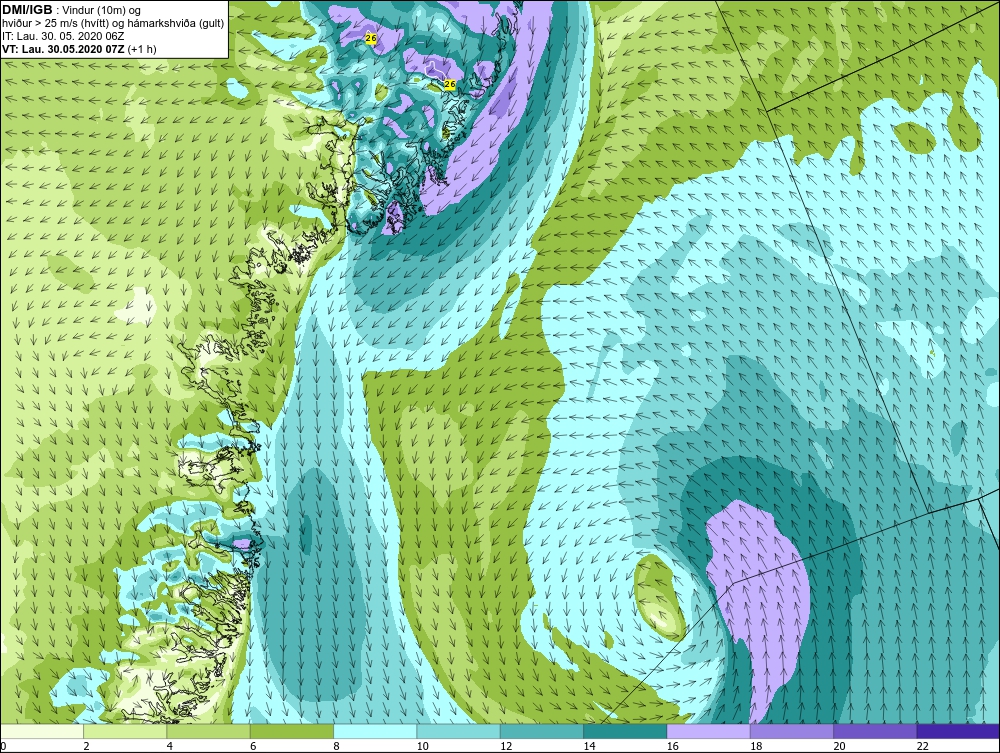This screenshot has width=1000, height=753.
Task: Click the legend swatch for 0–2 m/s
Action: click(42, 731)
